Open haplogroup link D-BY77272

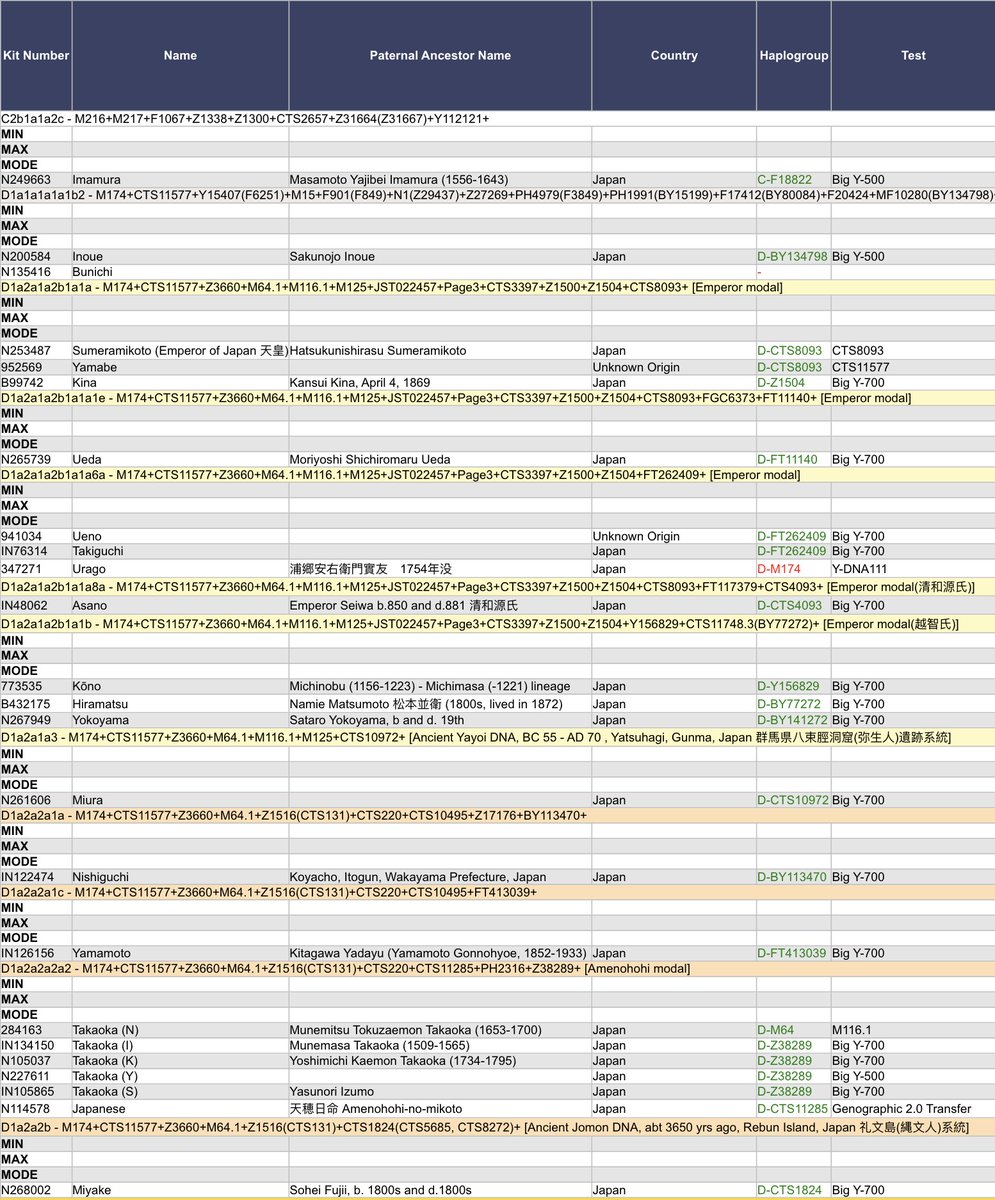(x=789, y=704)
